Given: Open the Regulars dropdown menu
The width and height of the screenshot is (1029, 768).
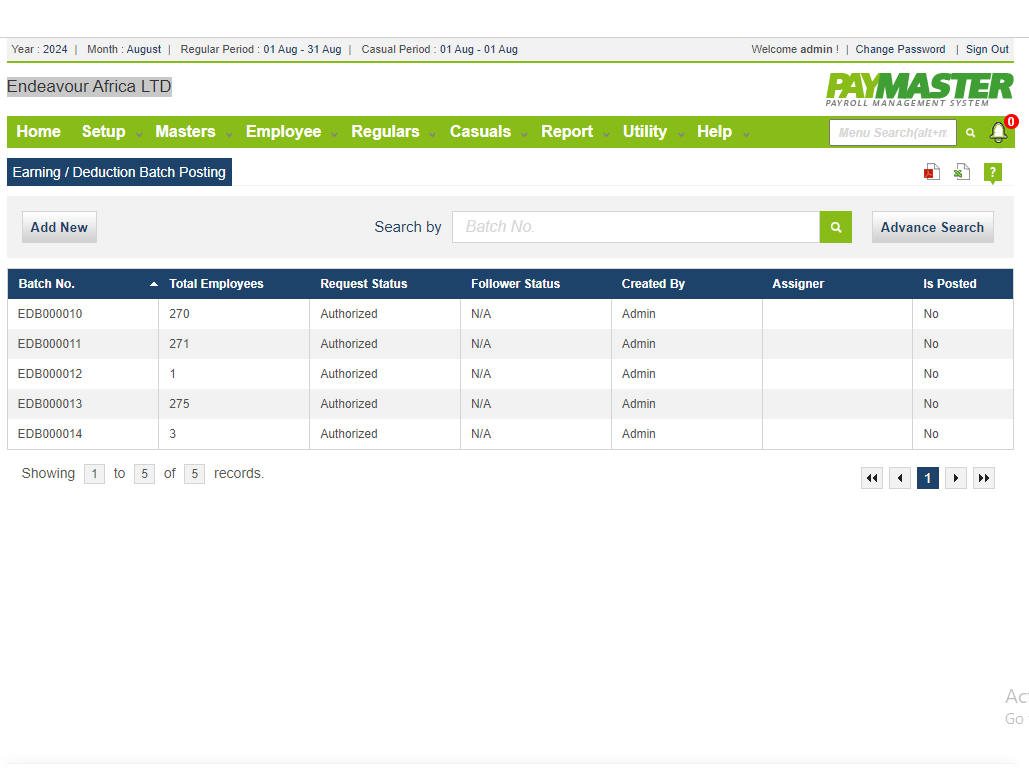Looking at the screenshot, I should pos(385,132).
